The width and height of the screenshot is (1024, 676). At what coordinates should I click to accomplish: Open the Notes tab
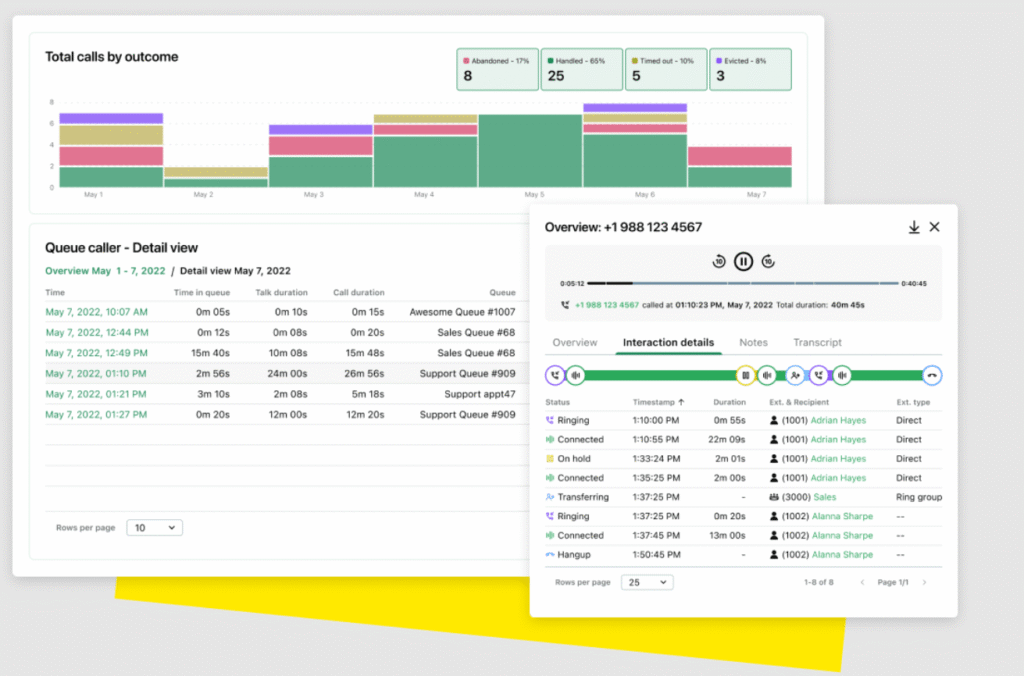pyautogui.click(x=753, y=342)
